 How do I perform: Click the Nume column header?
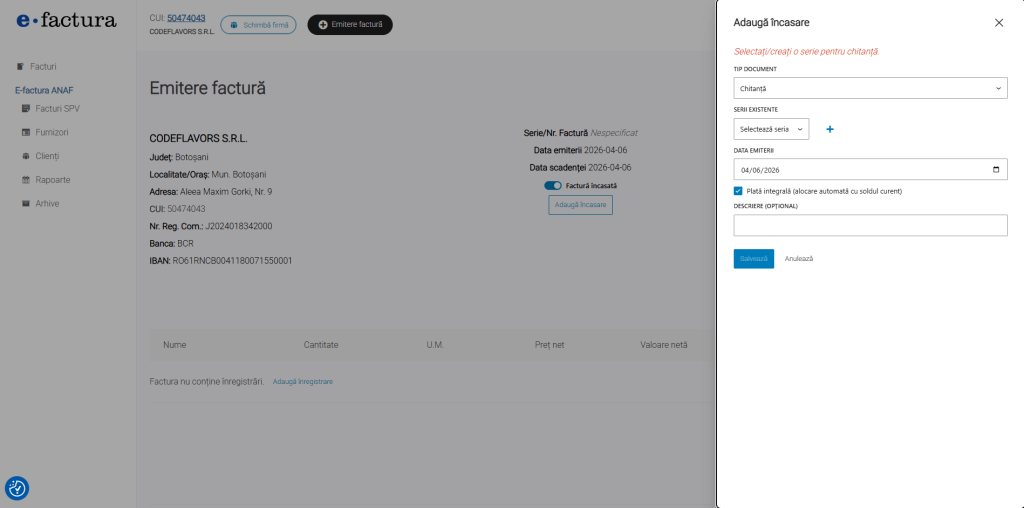(x=174, y=345)
